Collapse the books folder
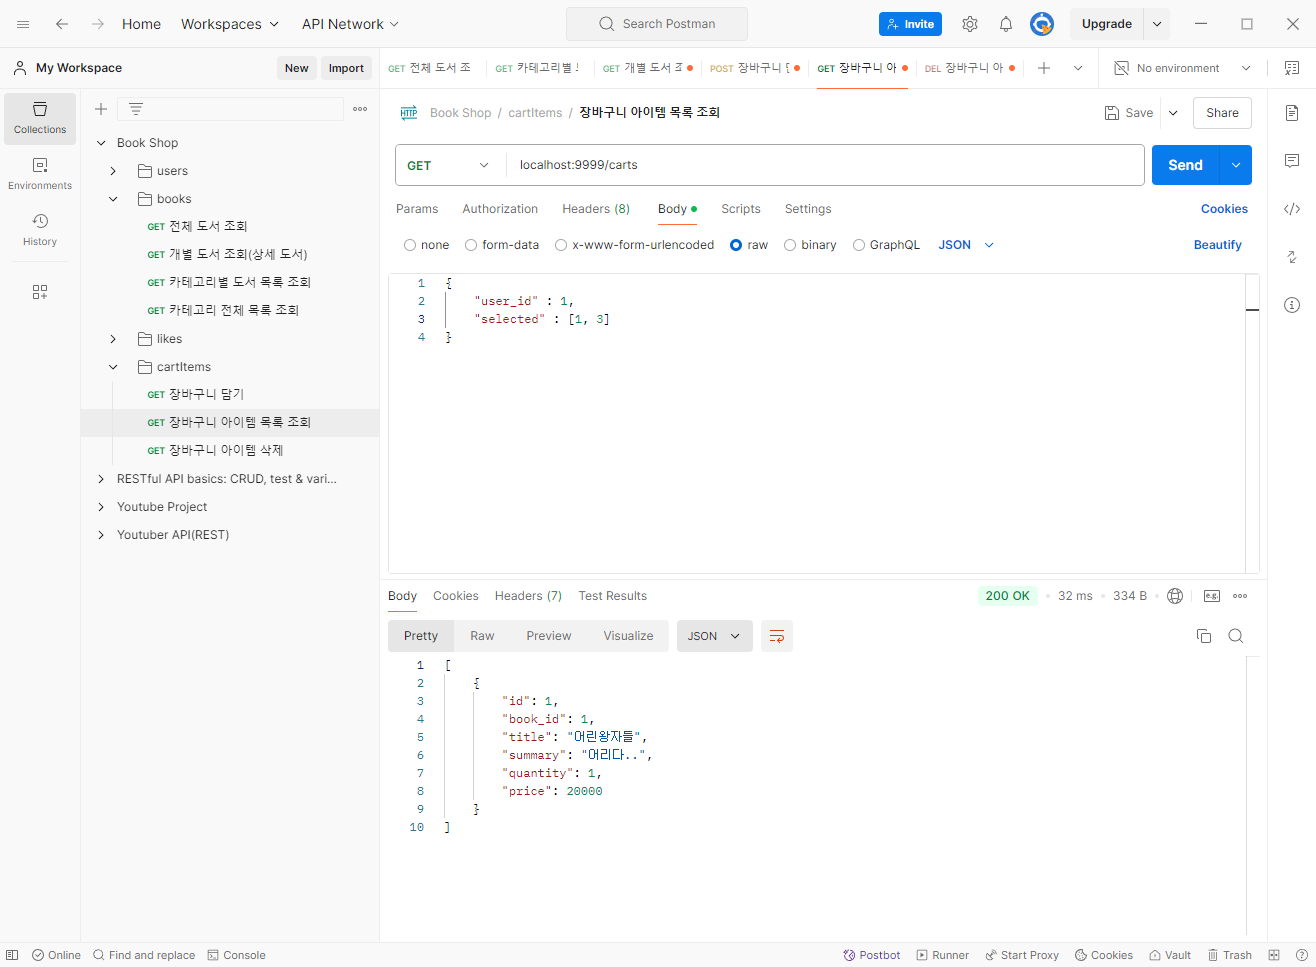 (113, 199)
